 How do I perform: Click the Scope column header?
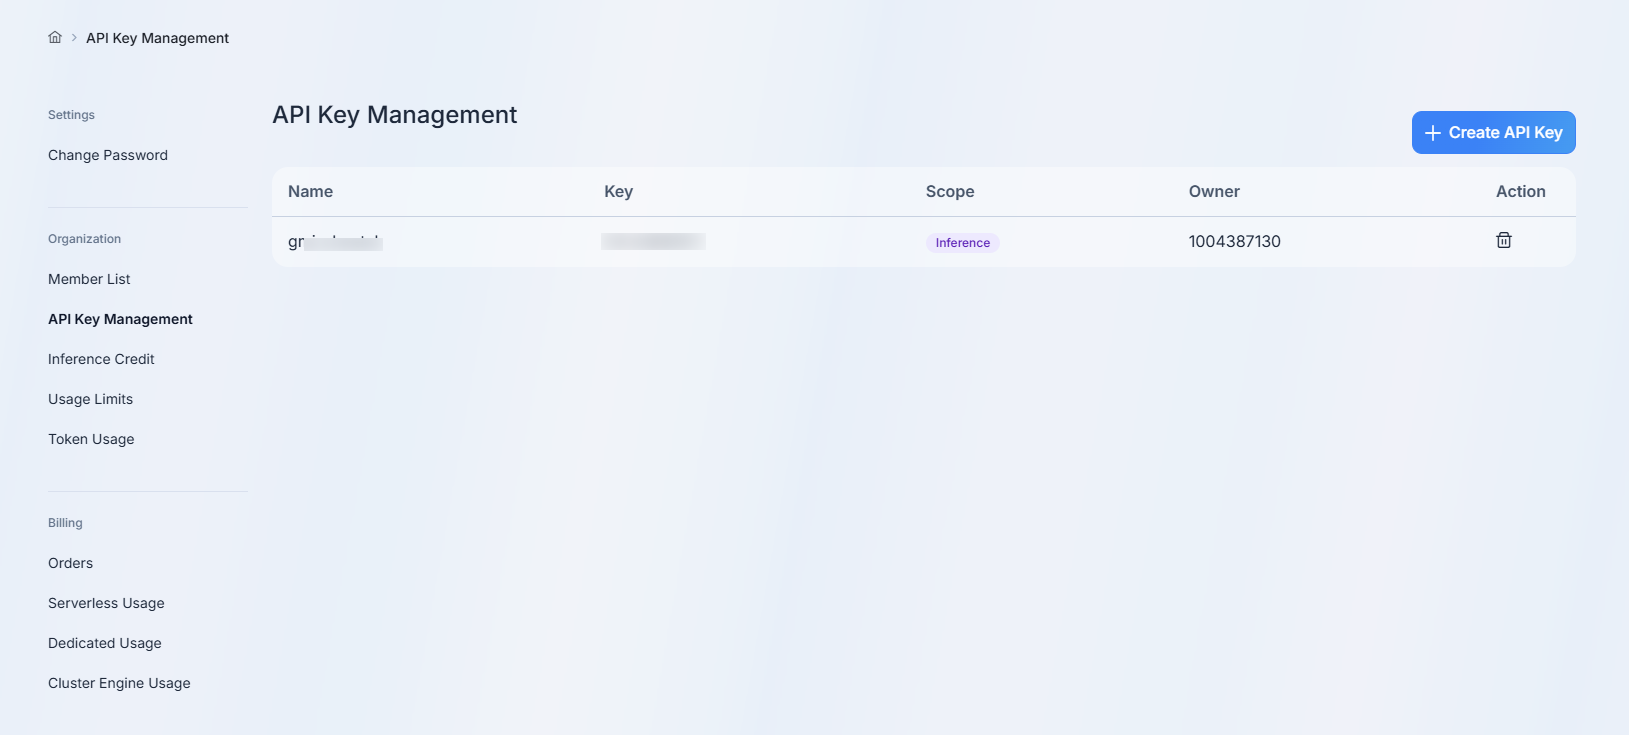point(949,191)
